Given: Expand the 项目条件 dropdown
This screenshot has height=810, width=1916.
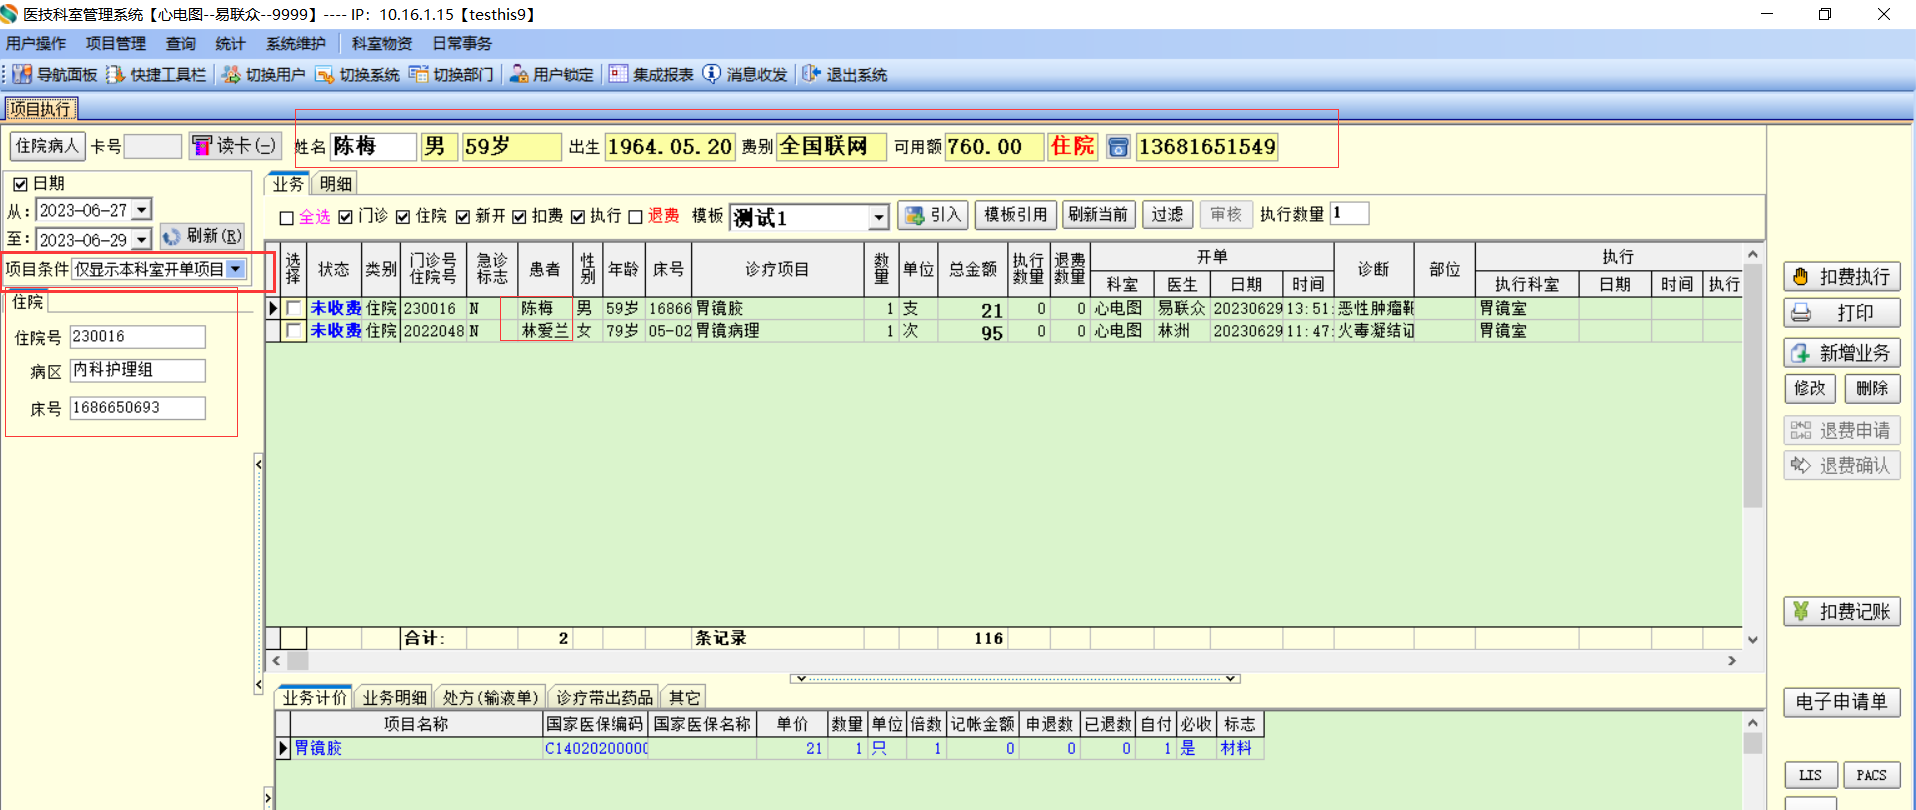Looking at the screenshot, I should click(236, 269).
